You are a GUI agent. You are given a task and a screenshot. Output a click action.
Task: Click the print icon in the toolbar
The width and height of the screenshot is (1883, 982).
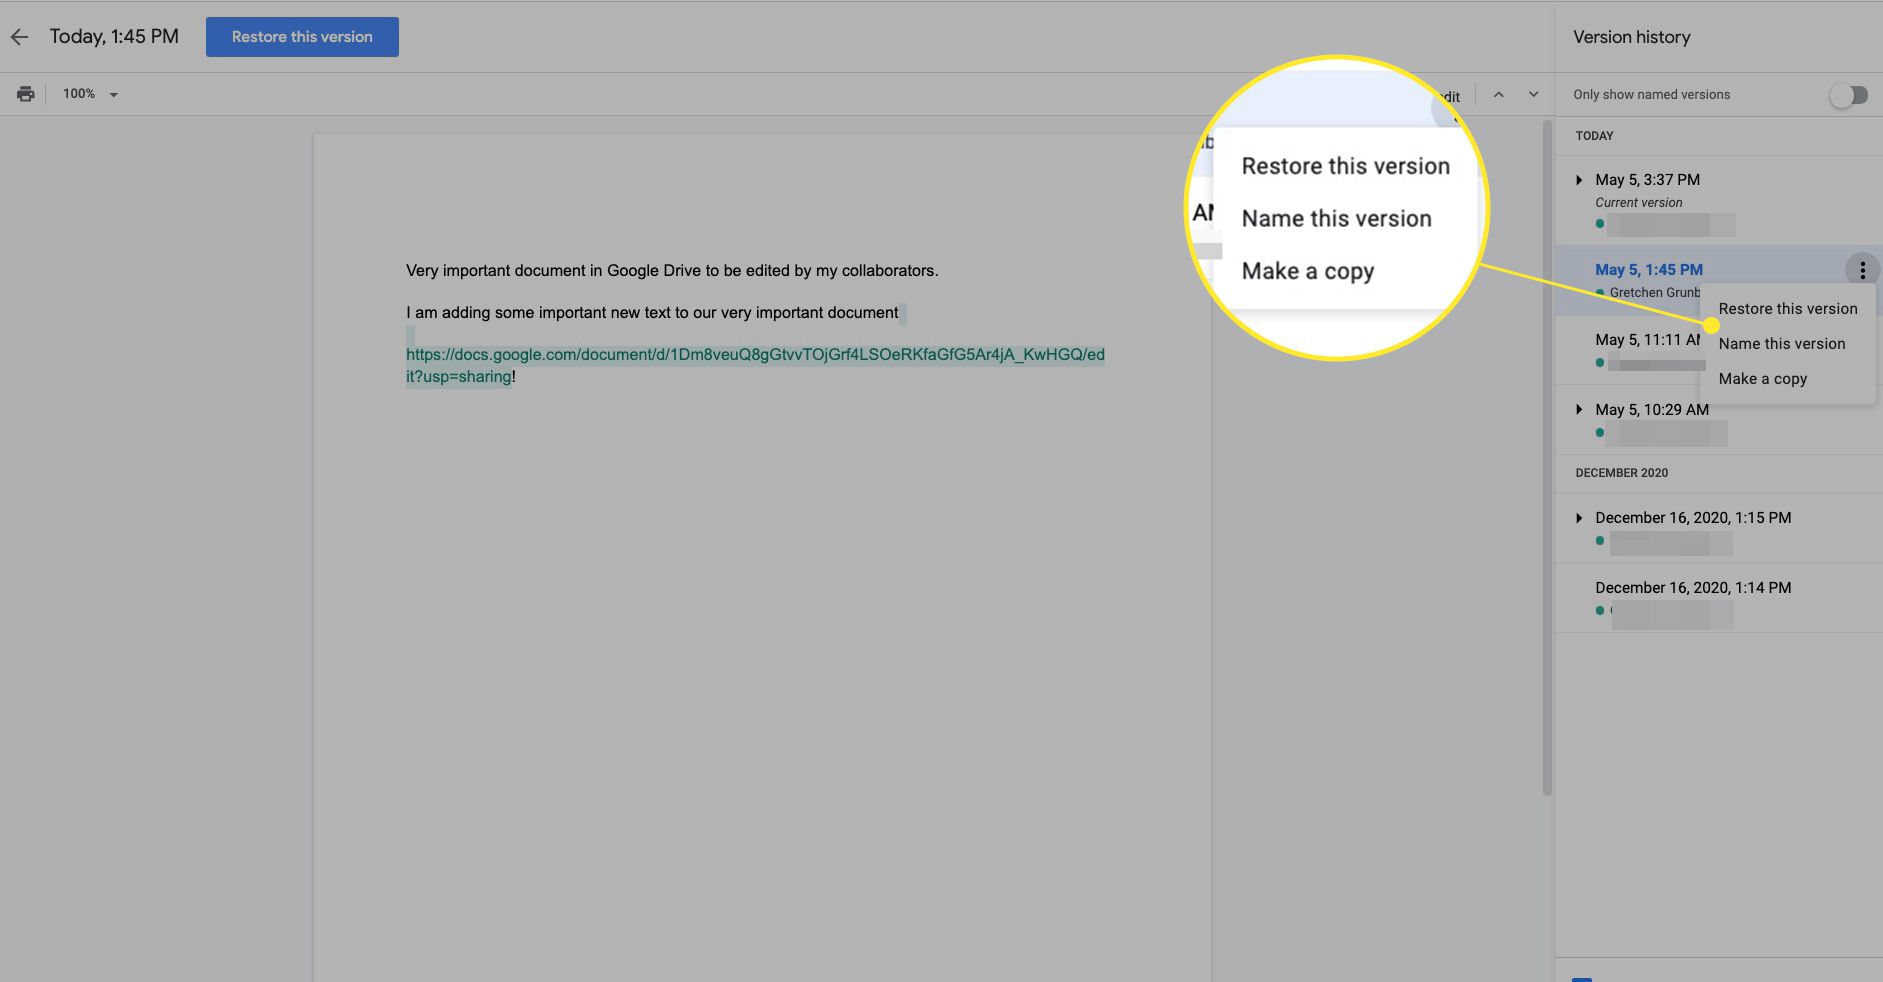pyautogui.click(x=26, y=94)
